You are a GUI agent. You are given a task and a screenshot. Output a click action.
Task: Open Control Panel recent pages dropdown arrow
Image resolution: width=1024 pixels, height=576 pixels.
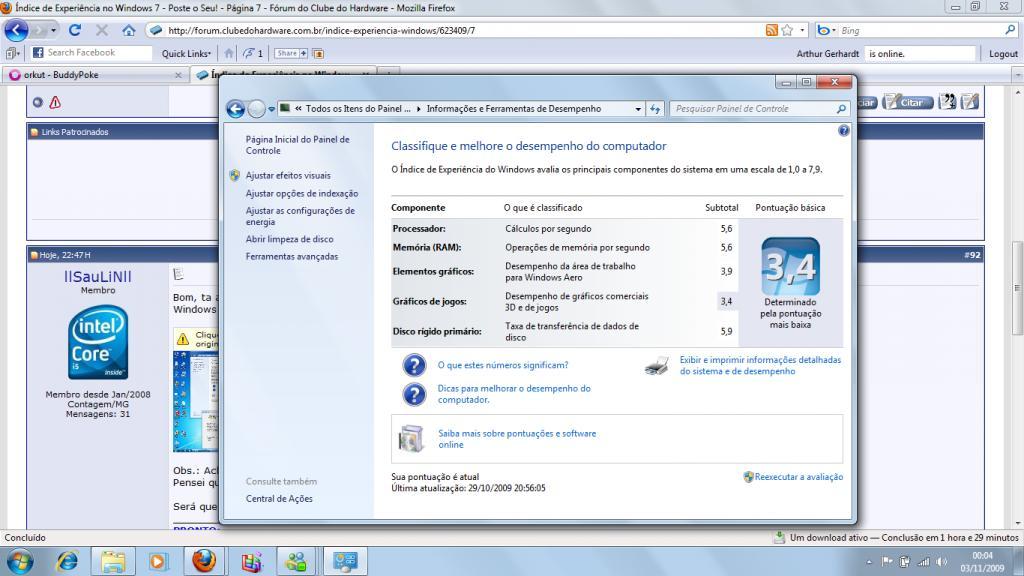[x=272, y=109]
